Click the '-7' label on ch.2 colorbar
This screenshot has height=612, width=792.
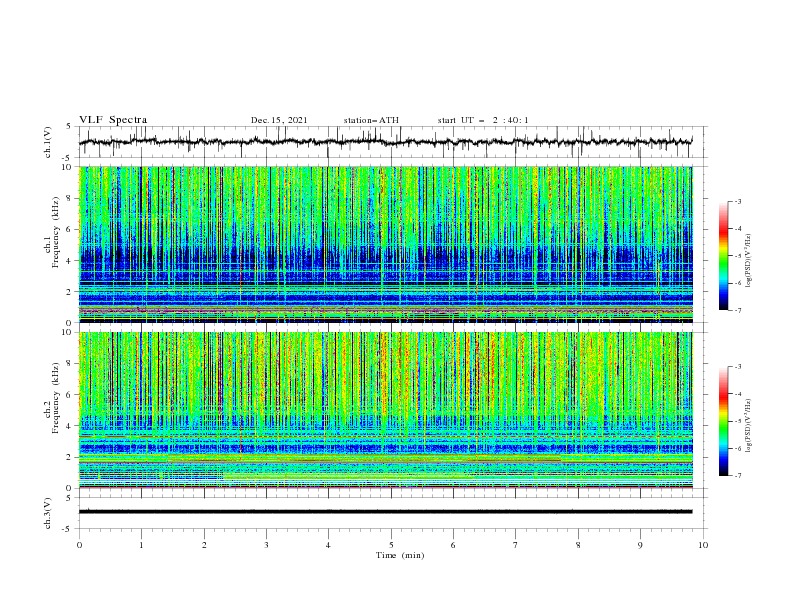737,476
